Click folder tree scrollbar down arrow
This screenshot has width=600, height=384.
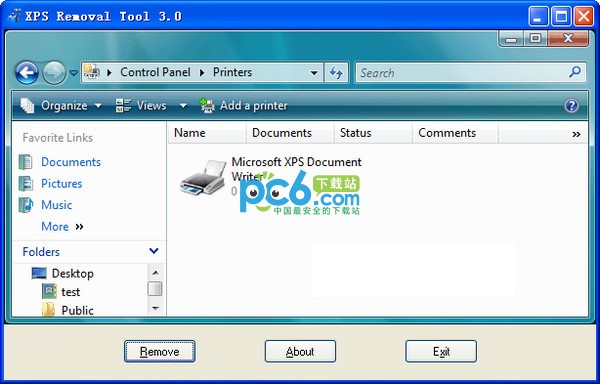[155, 308]
